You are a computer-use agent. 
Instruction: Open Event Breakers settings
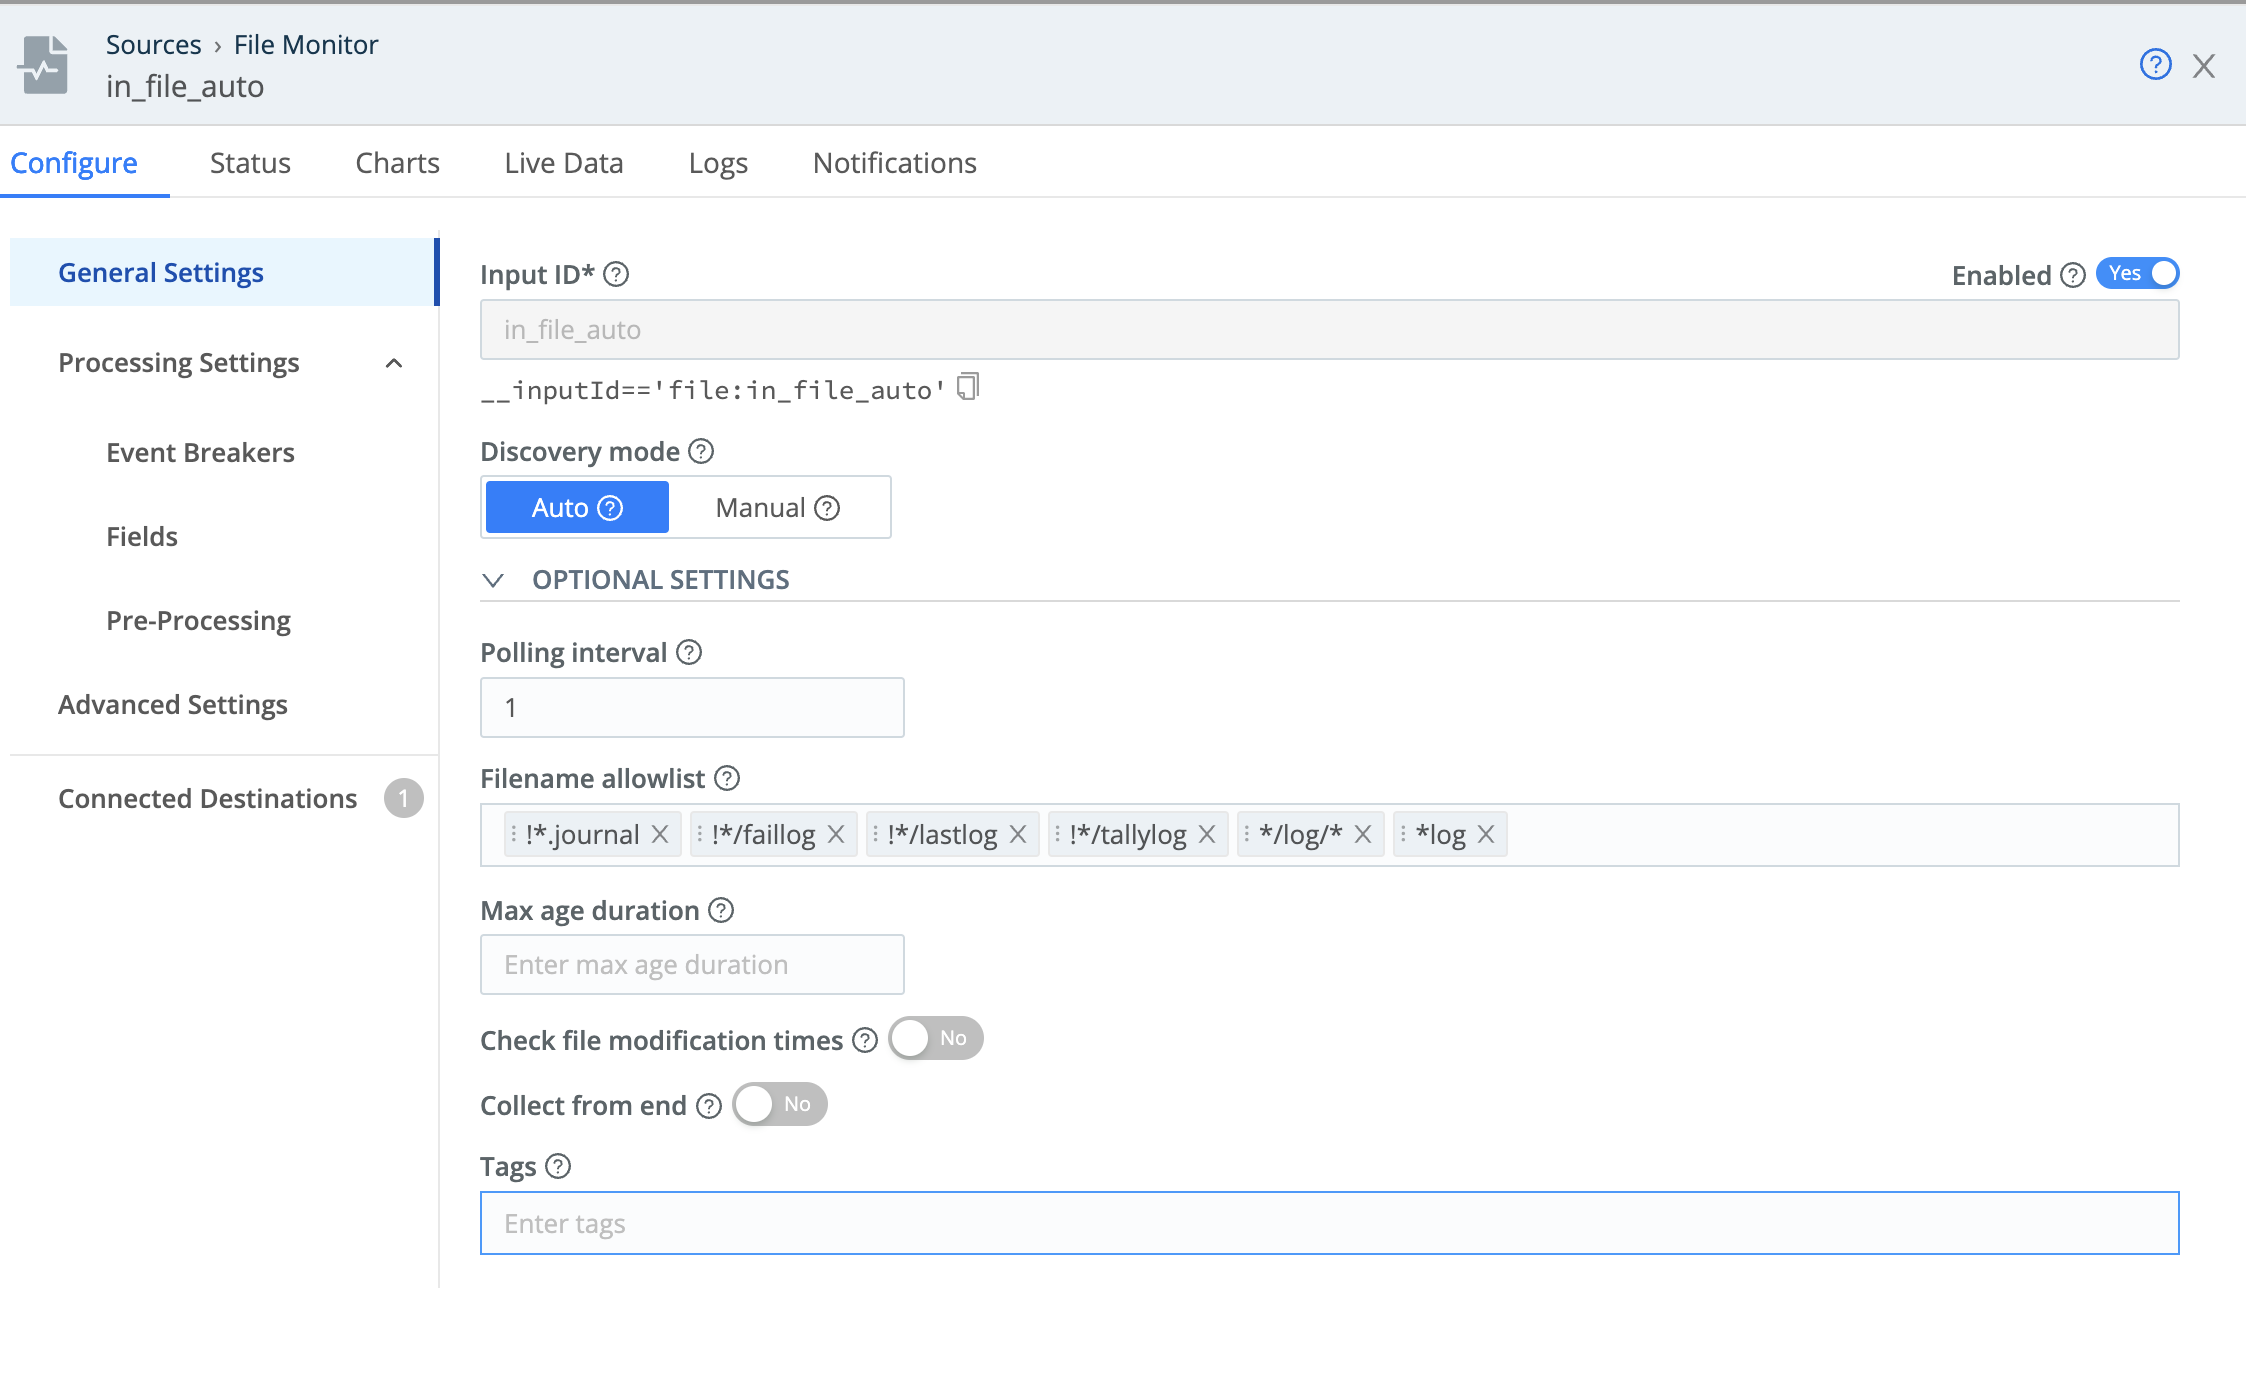tap(200, 453)
